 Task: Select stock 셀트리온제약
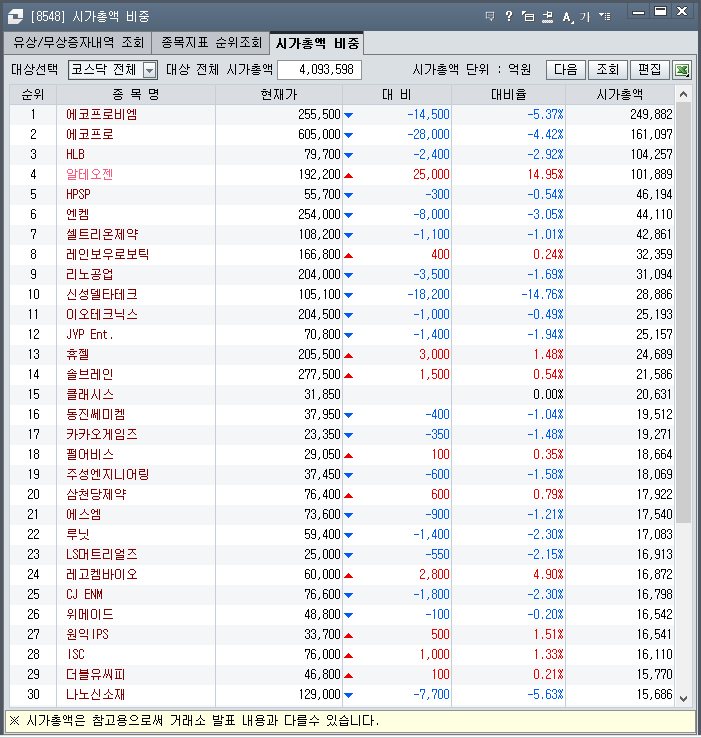point(102,234)
